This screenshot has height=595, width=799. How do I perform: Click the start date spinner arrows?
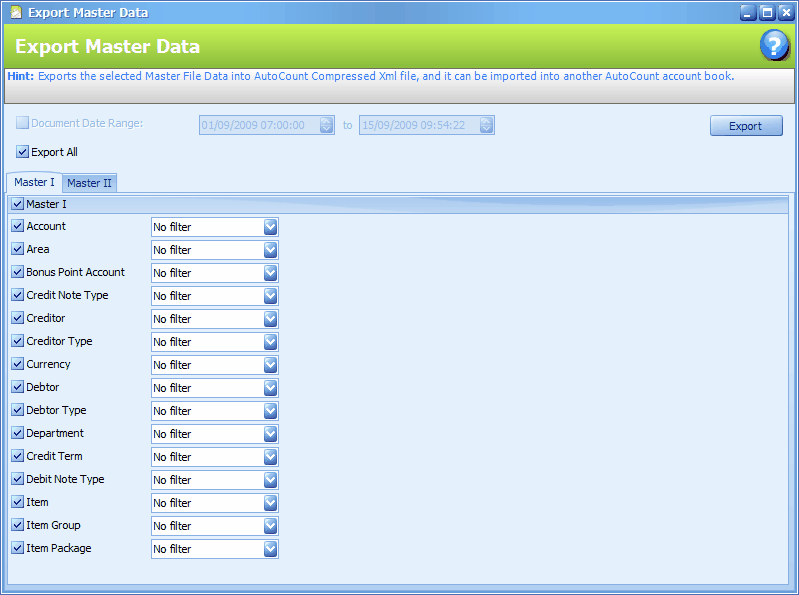click(327, 125)
